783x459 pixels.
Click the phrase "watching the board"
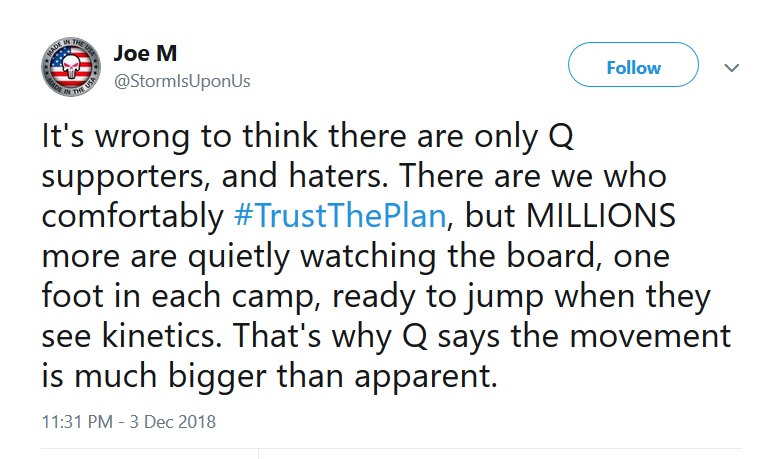[448, 256]
